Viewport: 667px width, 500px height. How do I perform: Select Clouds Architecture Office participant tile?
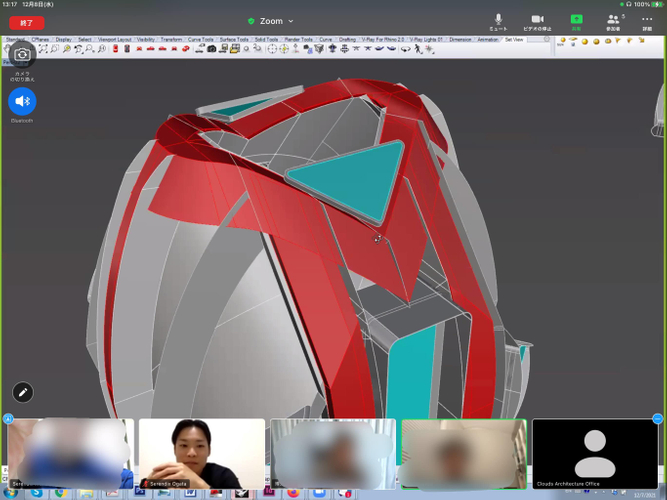[594, 454]
